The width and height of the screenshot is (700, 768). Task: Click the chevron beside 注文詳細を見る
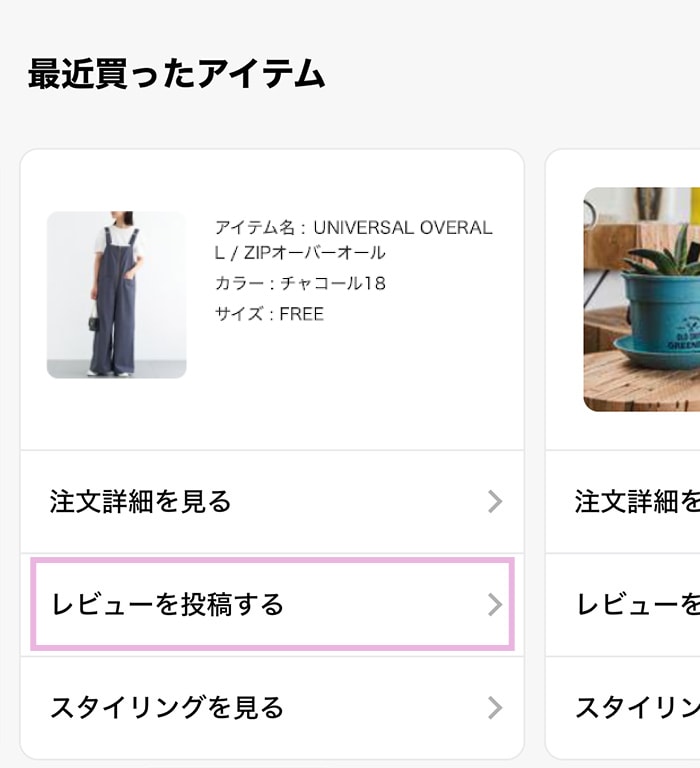pyautogui.click(x=494, y=501)
